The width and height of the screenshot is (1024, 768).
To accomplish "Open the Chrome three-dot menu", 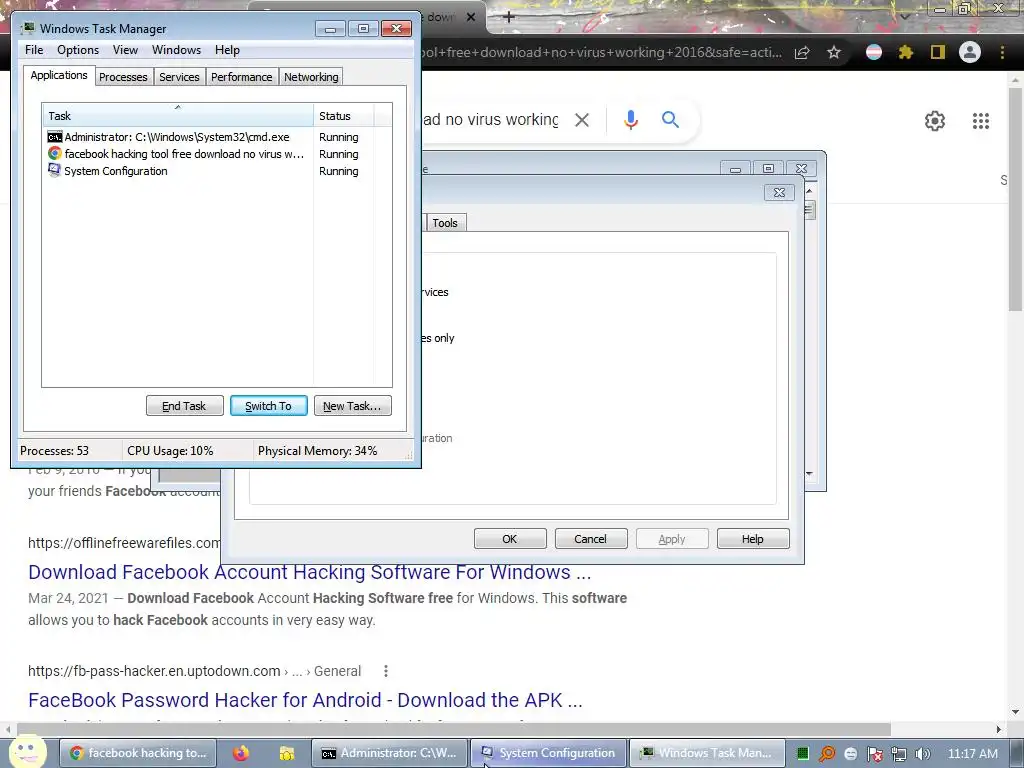I will (1002, 52).
